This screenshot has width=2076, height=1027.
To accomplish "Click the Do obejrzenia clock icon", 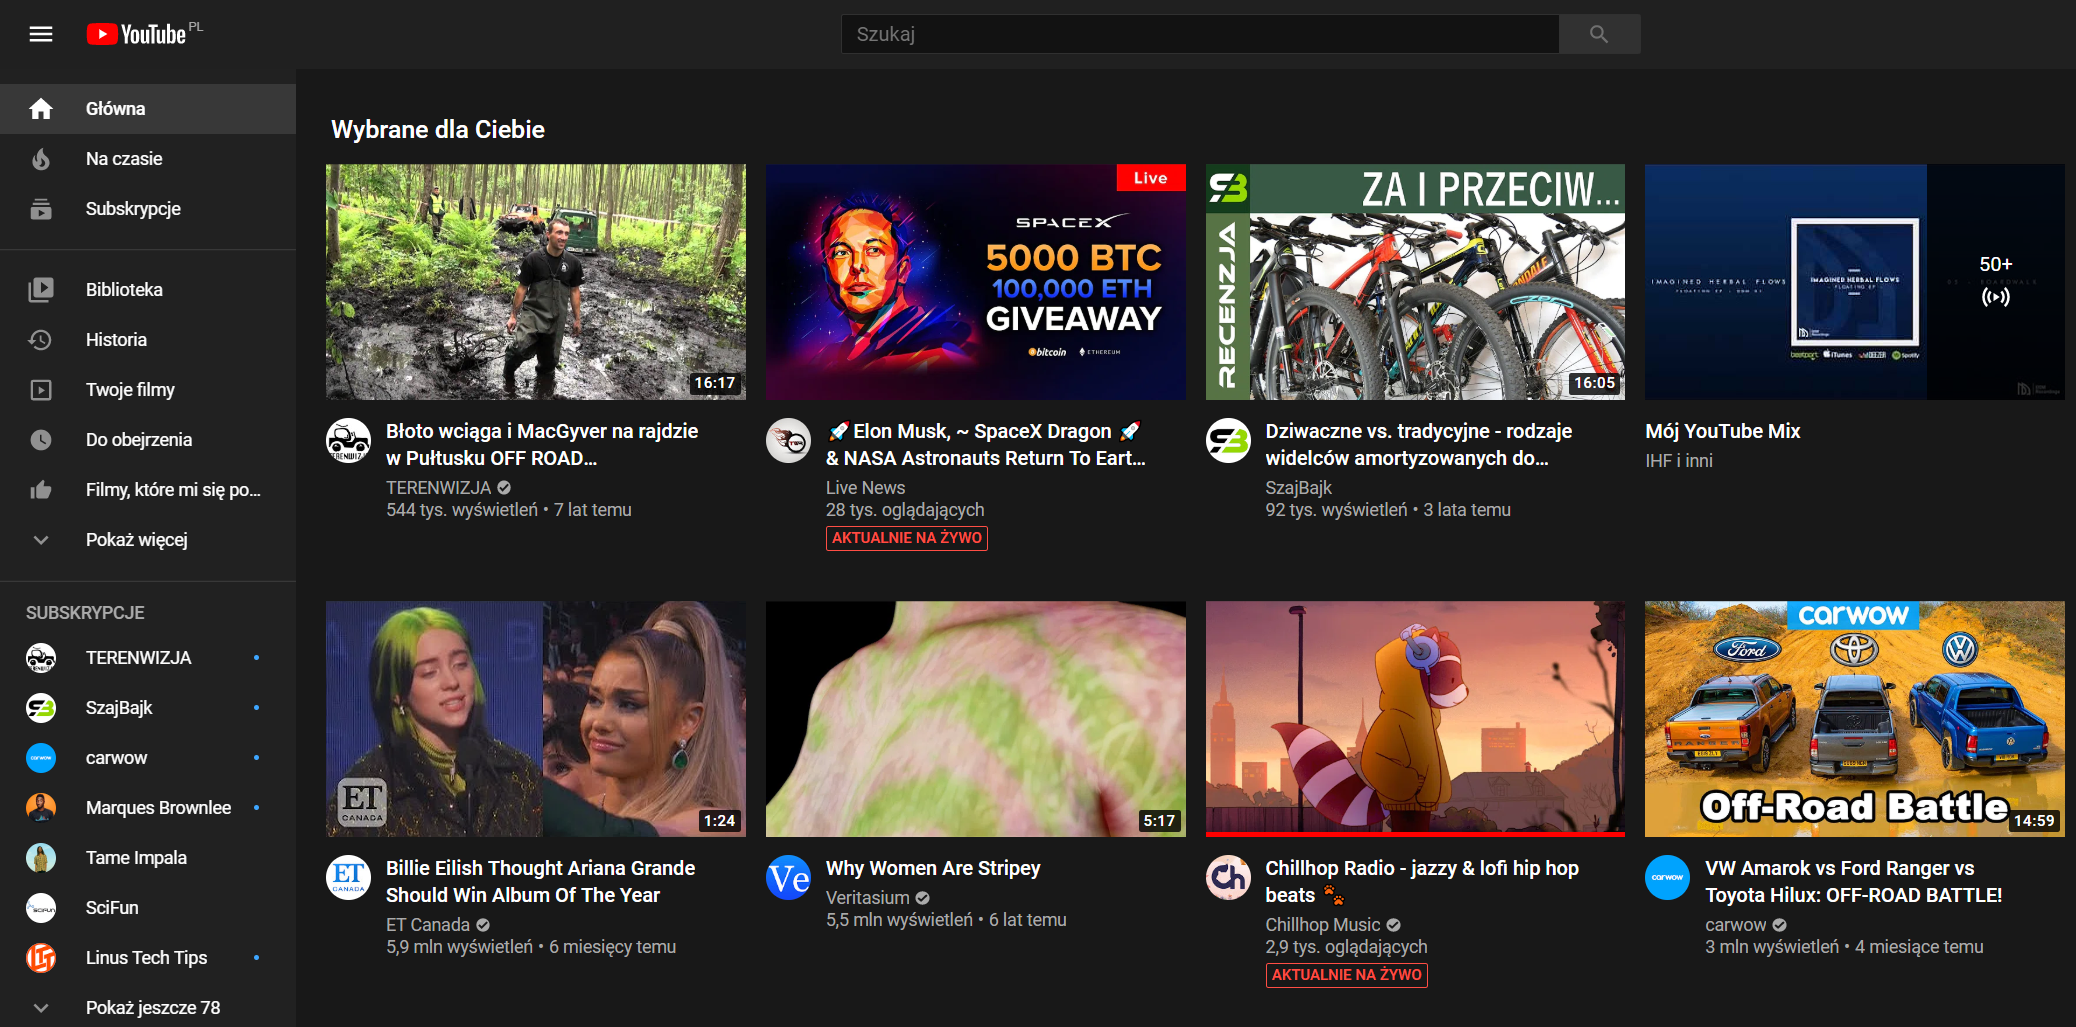I will tap(41, 440).
